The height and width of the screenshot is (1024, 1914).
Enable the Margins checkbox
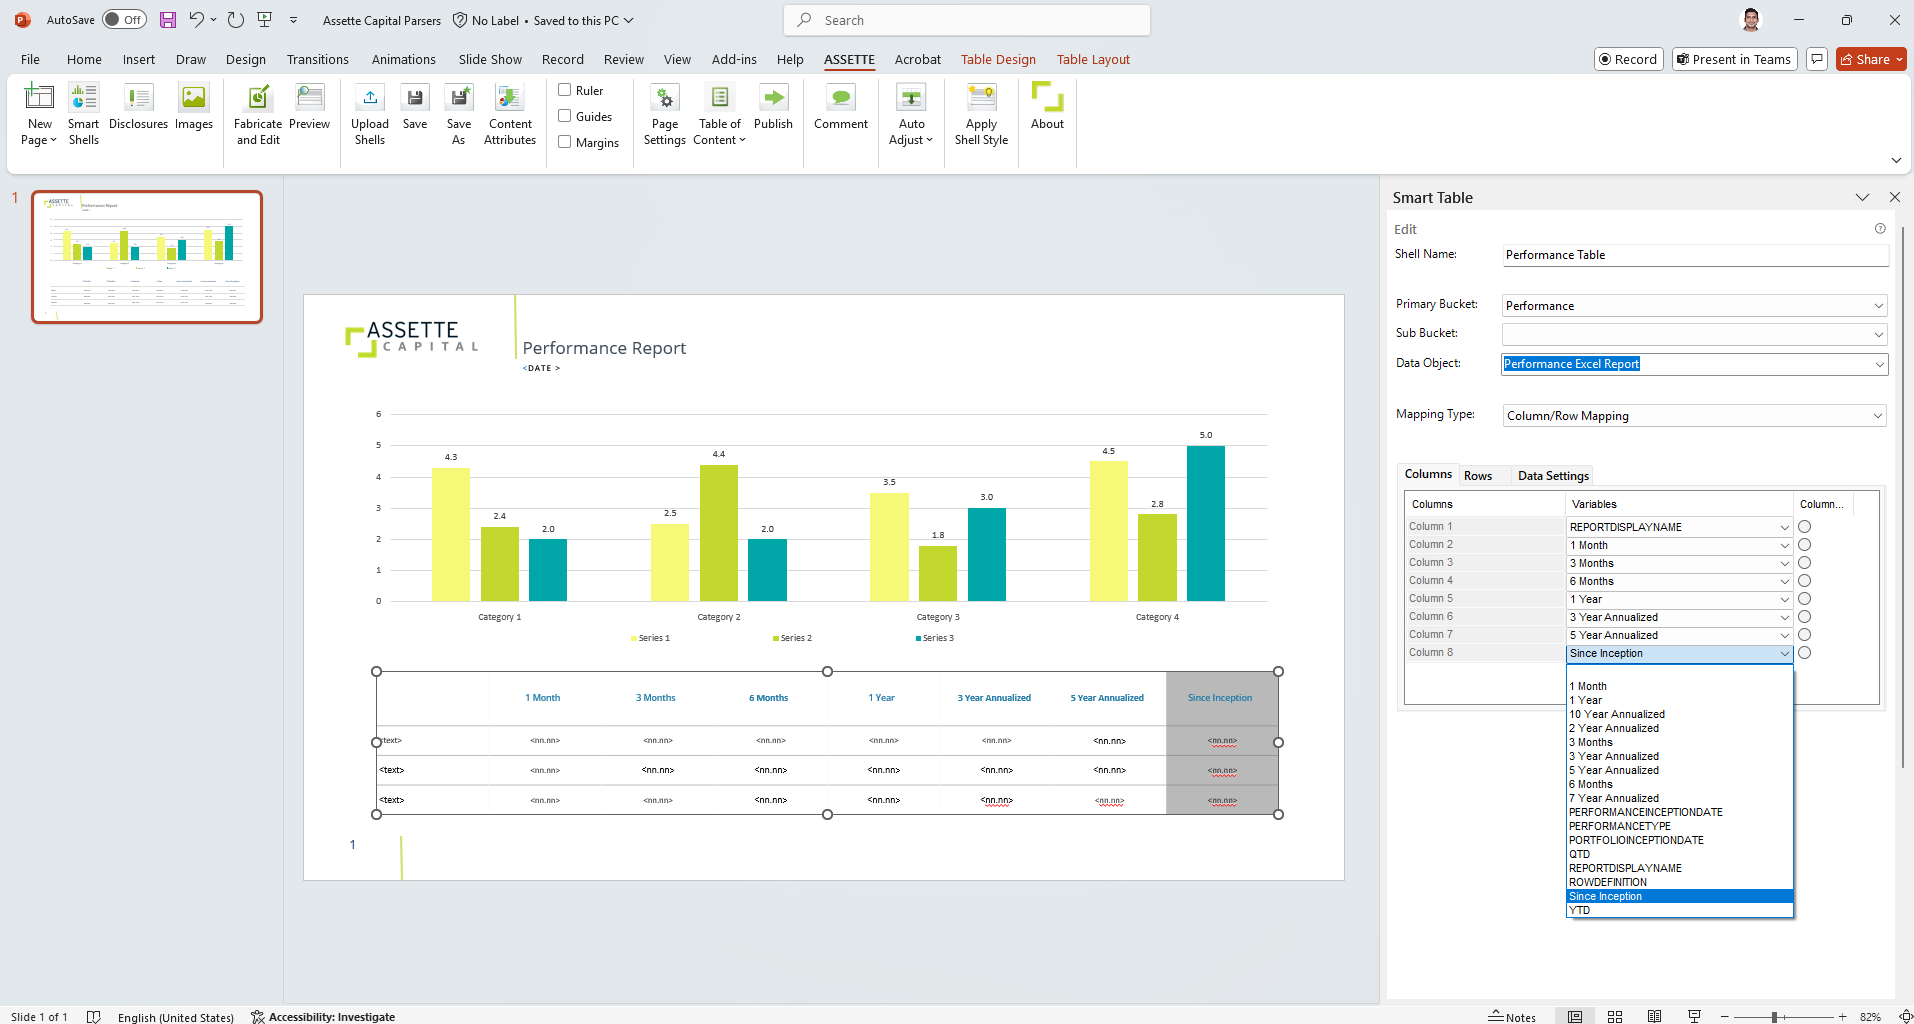tap(565, 142)
